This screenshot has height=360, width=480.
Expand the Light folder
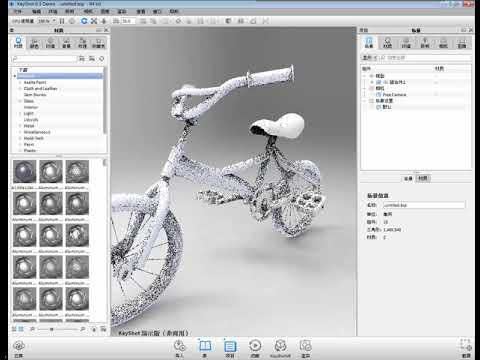[20, 114]
